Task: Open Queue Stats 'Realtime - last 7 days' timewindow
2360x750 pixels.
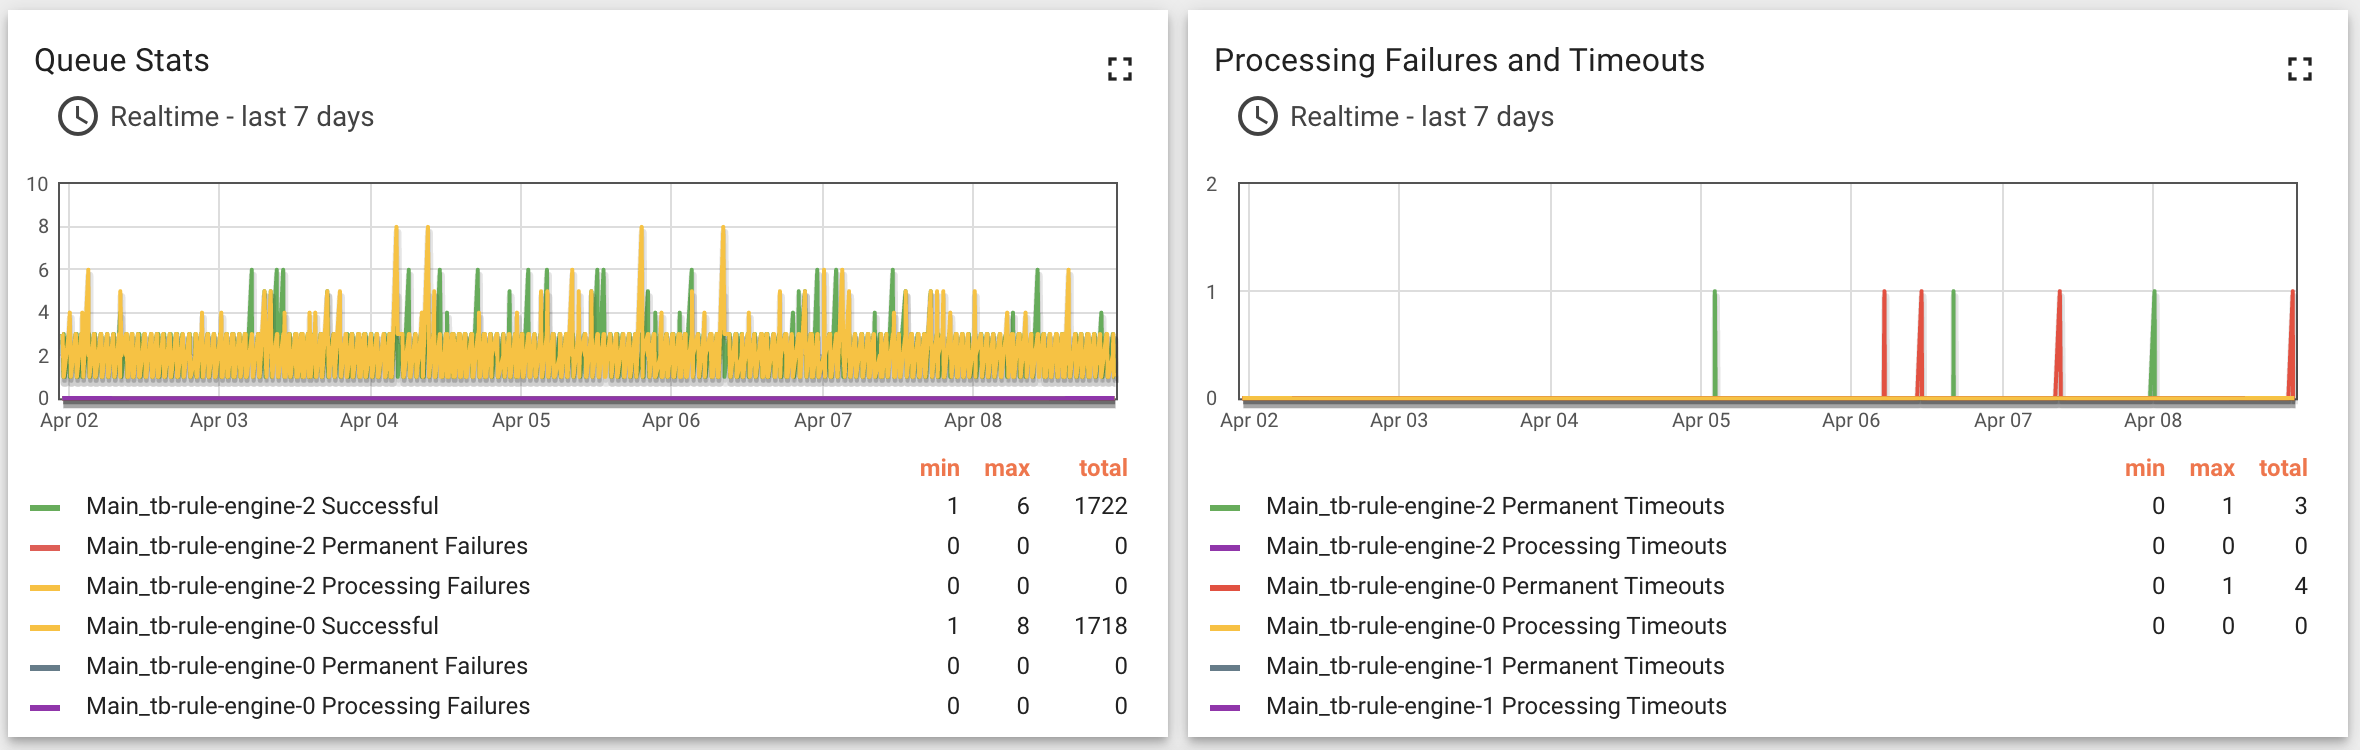Action: click(242, 117)
